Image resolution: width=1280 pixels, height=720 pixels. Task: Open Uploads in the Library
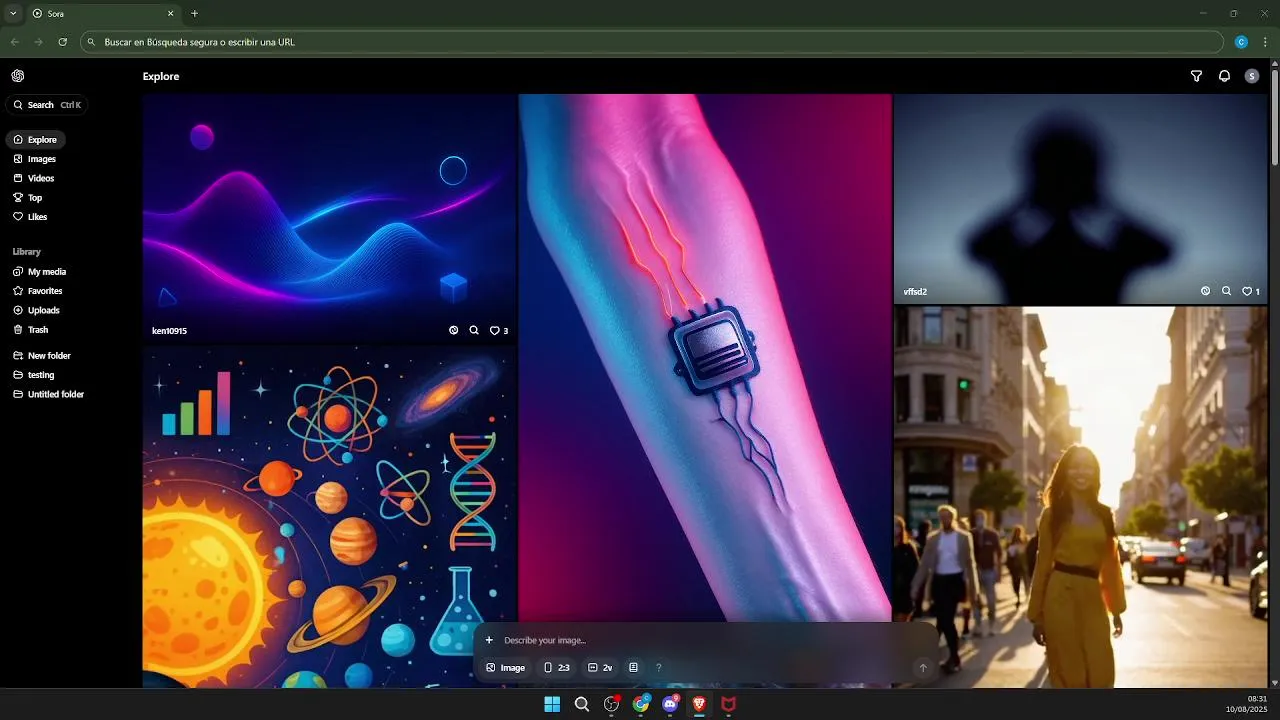pyautogui.click(x=37, y=310)
